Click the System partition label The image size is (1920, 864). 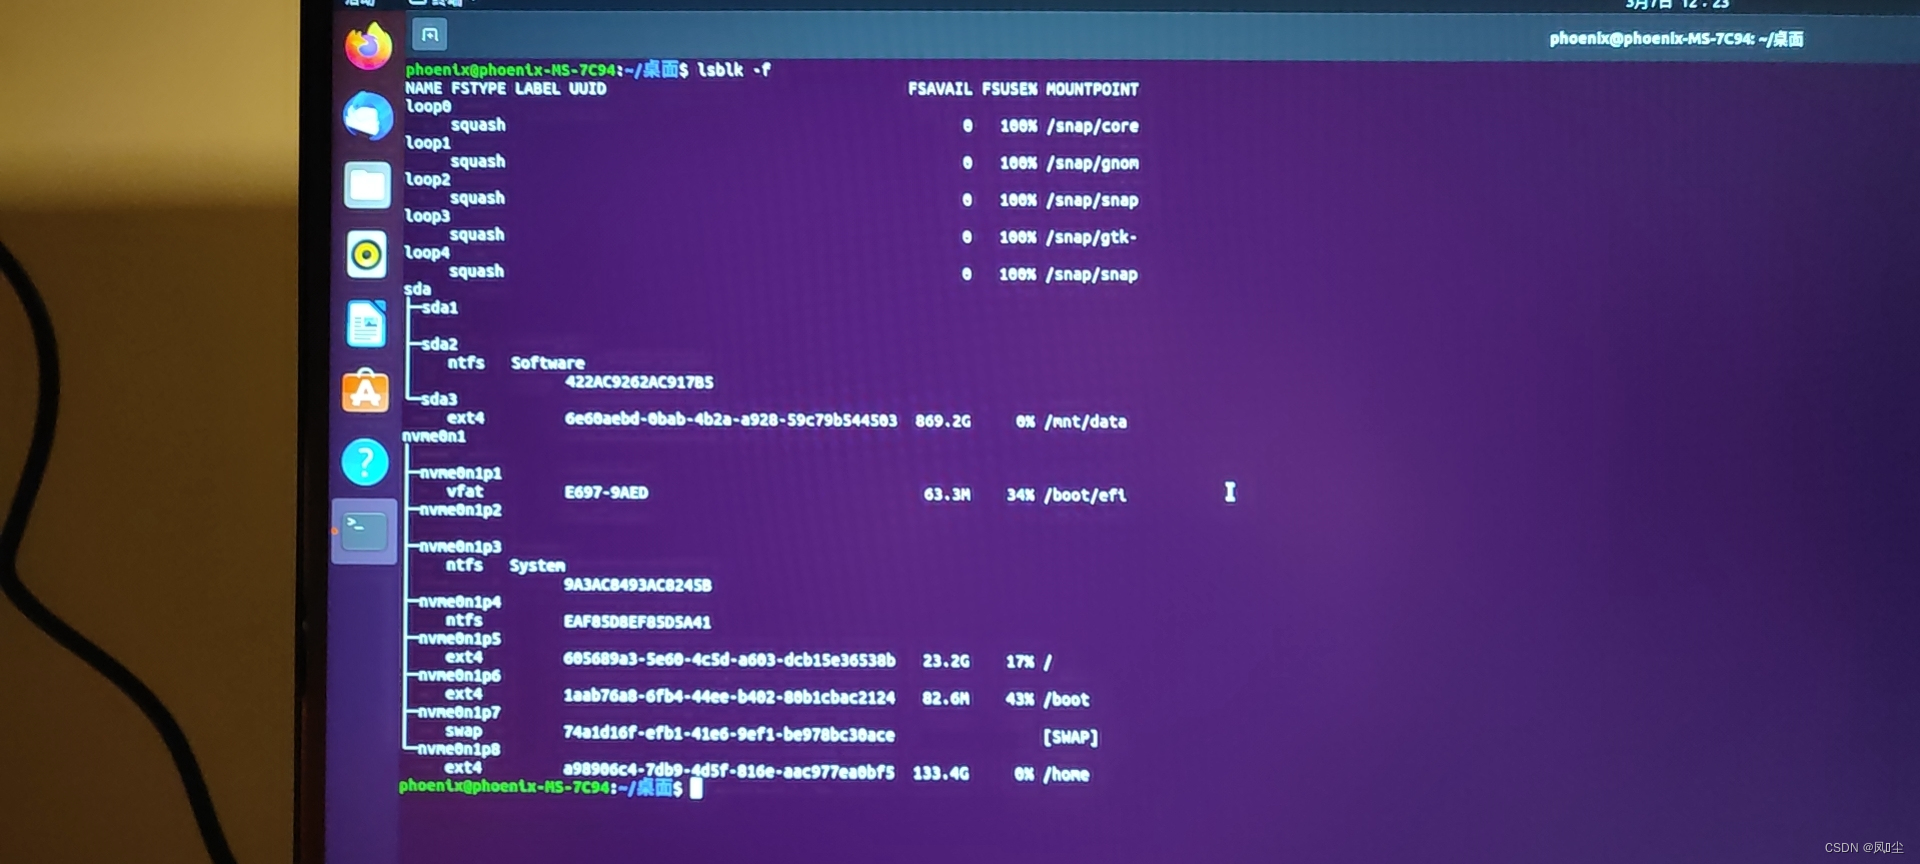coord(537,566)
